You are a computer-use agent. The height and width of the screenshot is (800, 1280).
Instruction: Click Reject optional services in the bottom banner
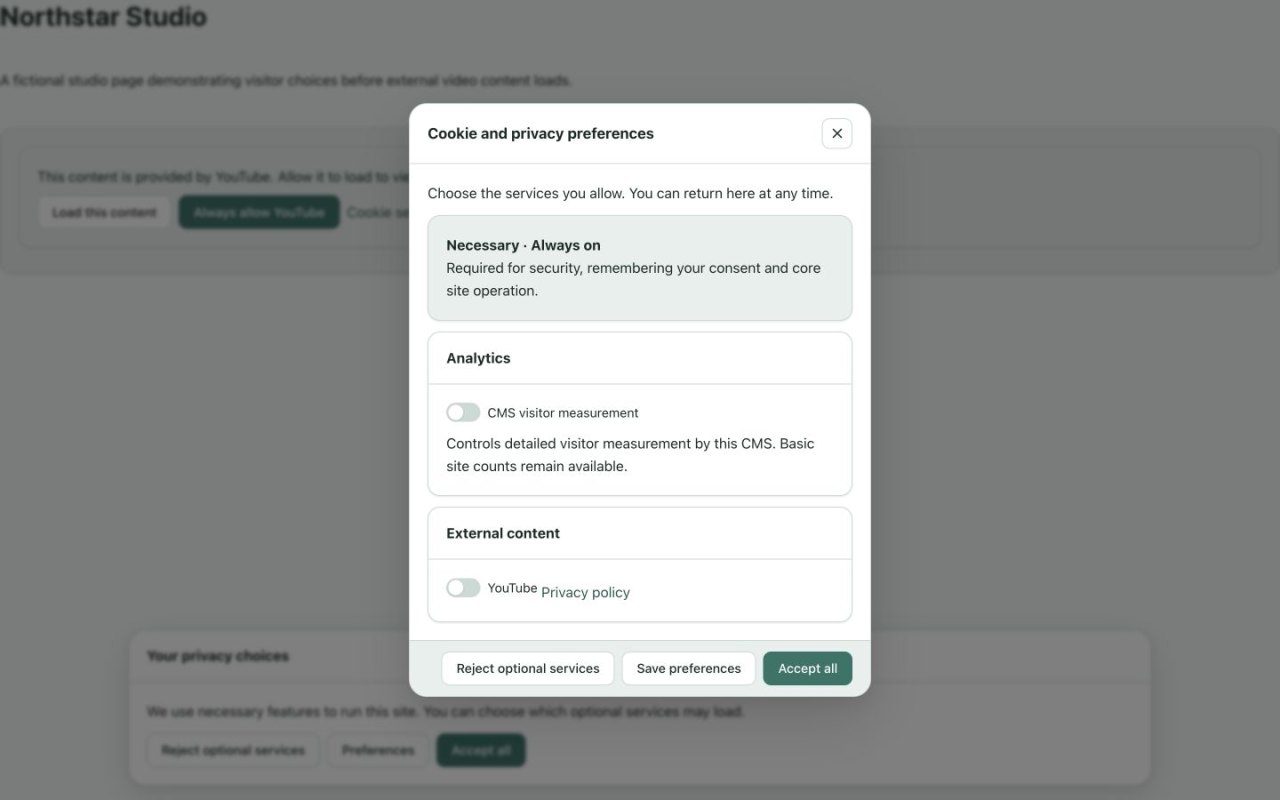click(x=233, y=750)
